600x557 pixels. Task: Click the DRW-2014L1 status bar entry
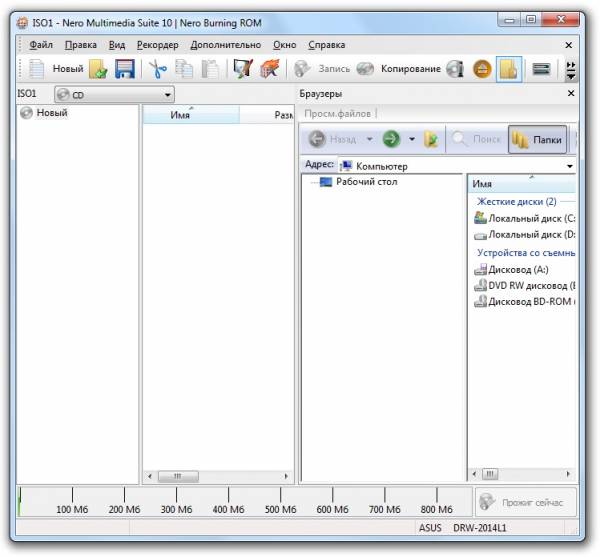point(480,528)
